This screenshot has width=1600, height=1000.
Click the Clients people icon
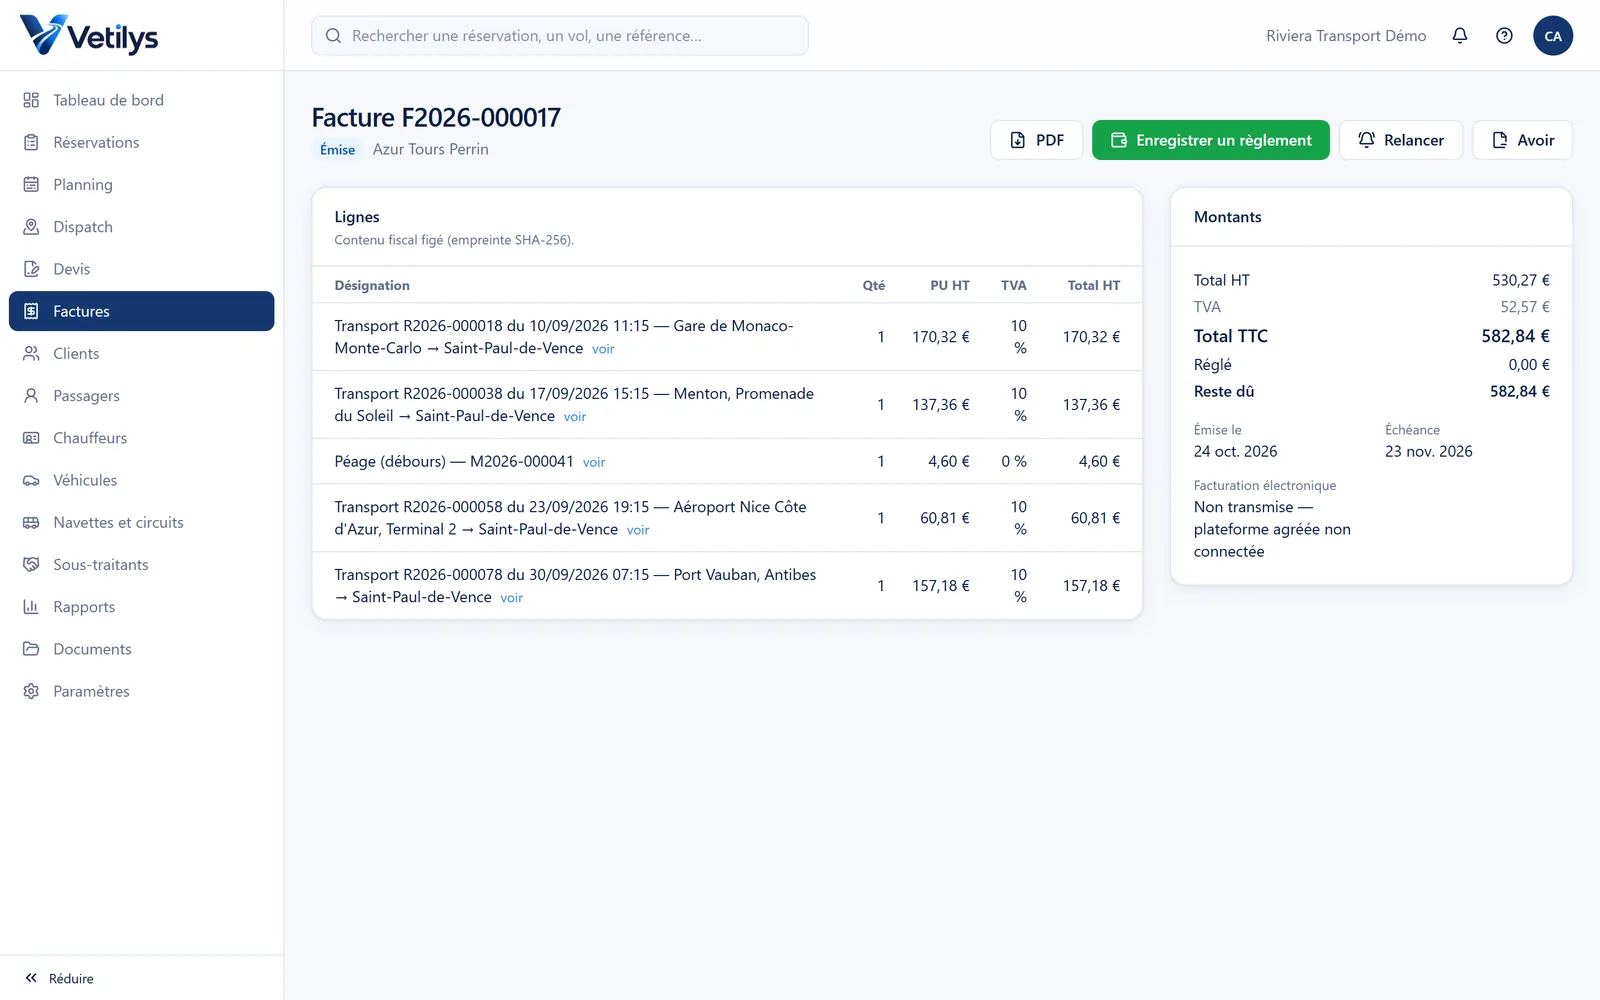(31, 354)
